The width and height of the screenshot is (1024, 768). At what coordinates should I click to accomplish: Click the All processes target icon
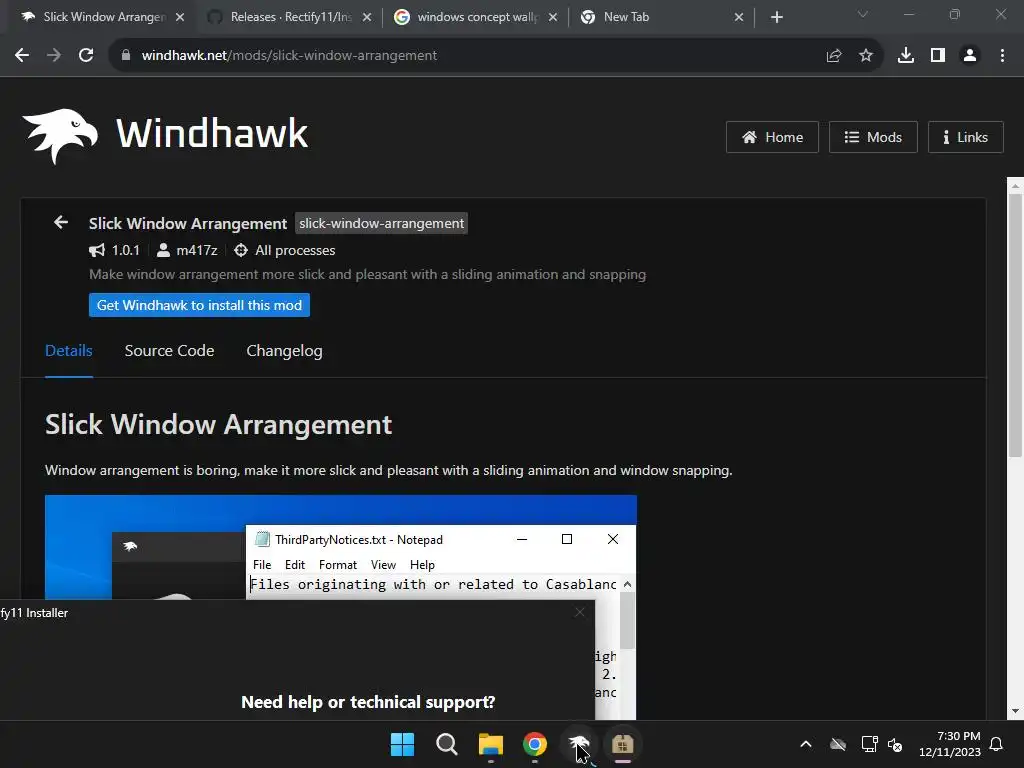click(x=240, y=250)
